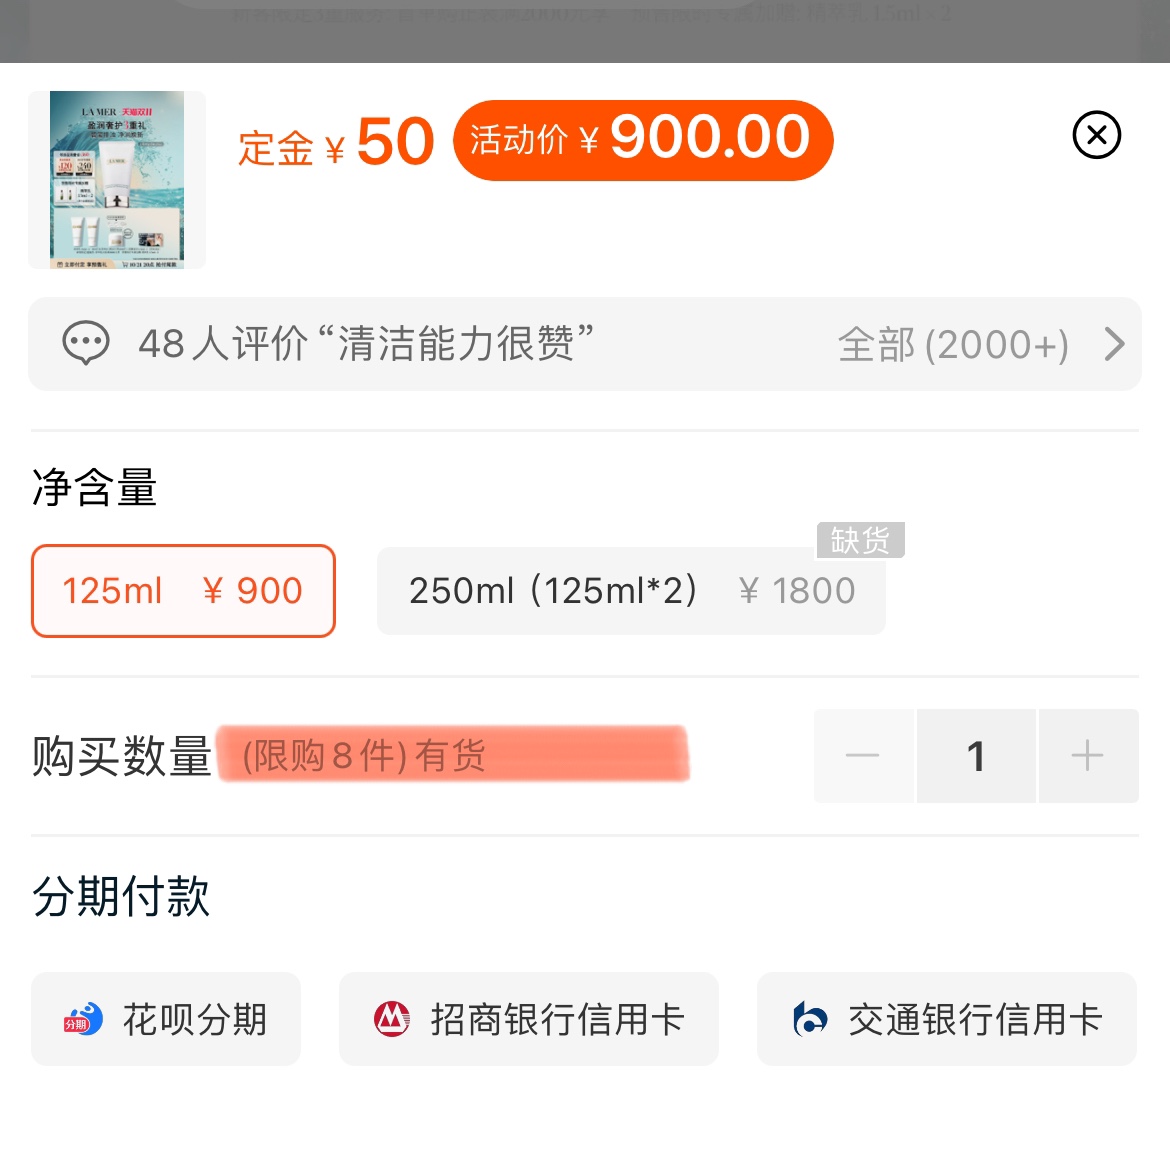Tap the review speech bubble icon
Viewport: 1170px width, 1159px height.
86,344
